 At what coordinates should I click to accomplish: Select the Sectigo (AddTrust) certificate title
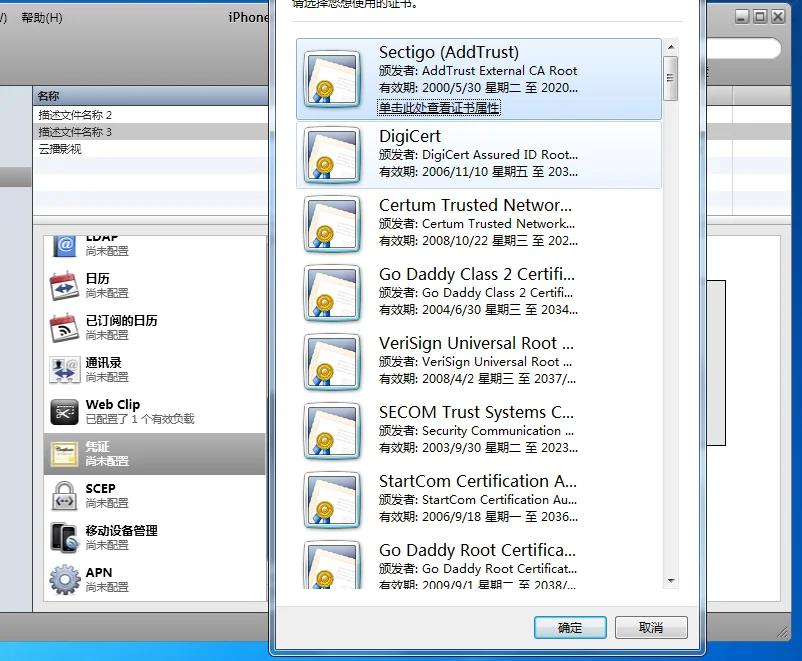click(449, 52)
